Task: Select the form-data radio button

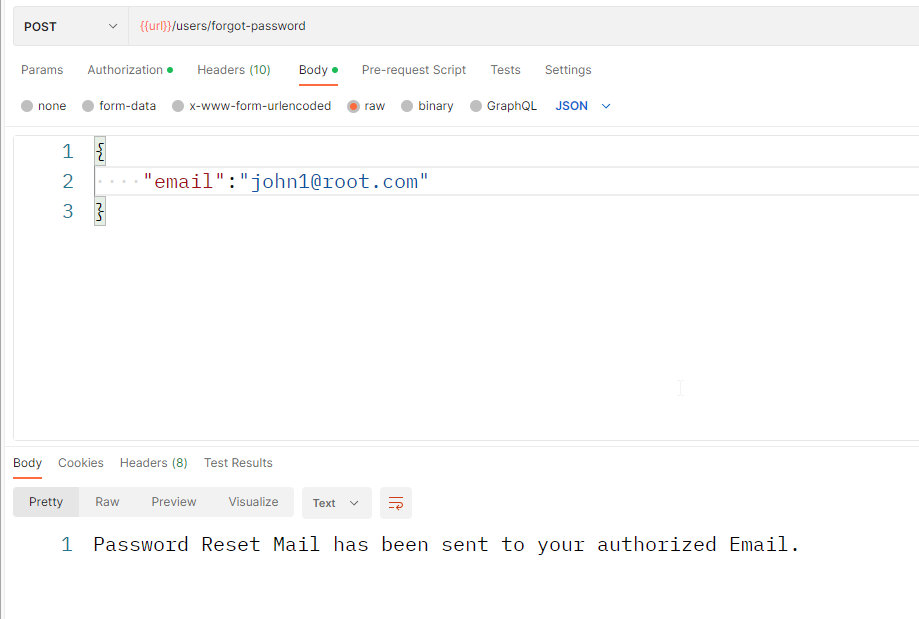Action: pyautogui.click(x=88, y=106)
